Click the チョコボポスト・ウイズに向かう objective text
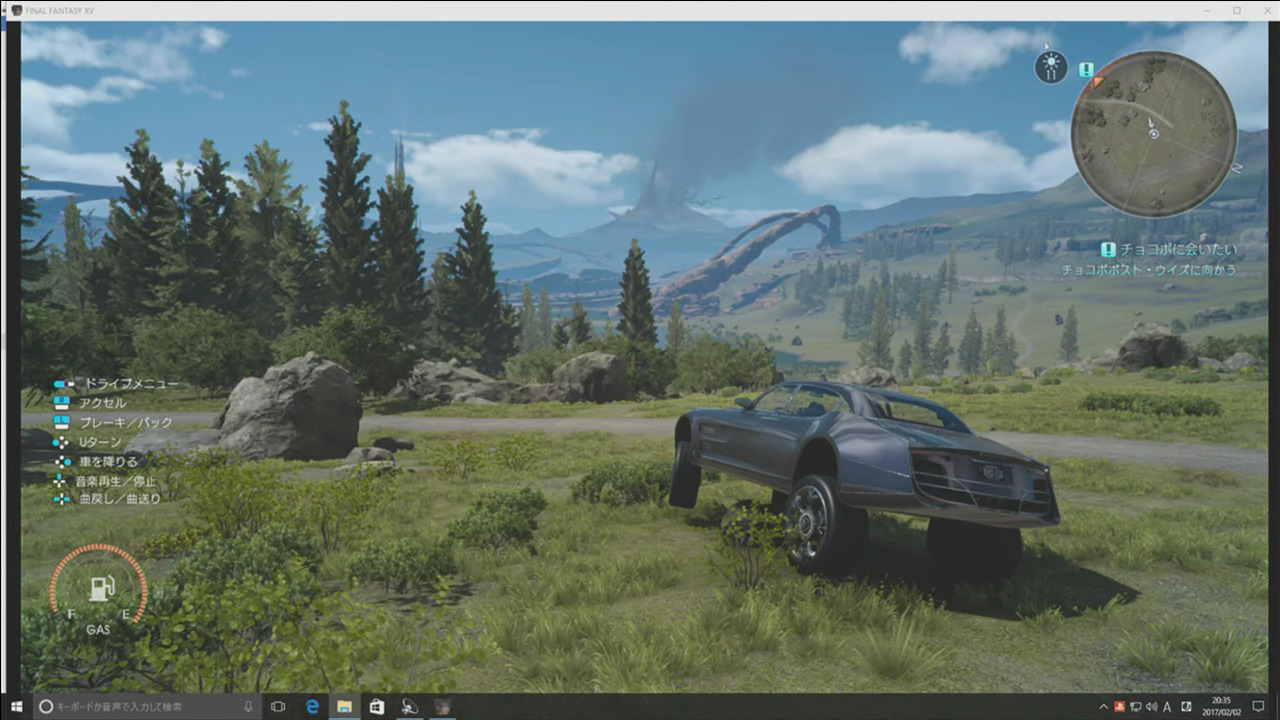The image size is (1280, 720). click(x=1150, y=270)
